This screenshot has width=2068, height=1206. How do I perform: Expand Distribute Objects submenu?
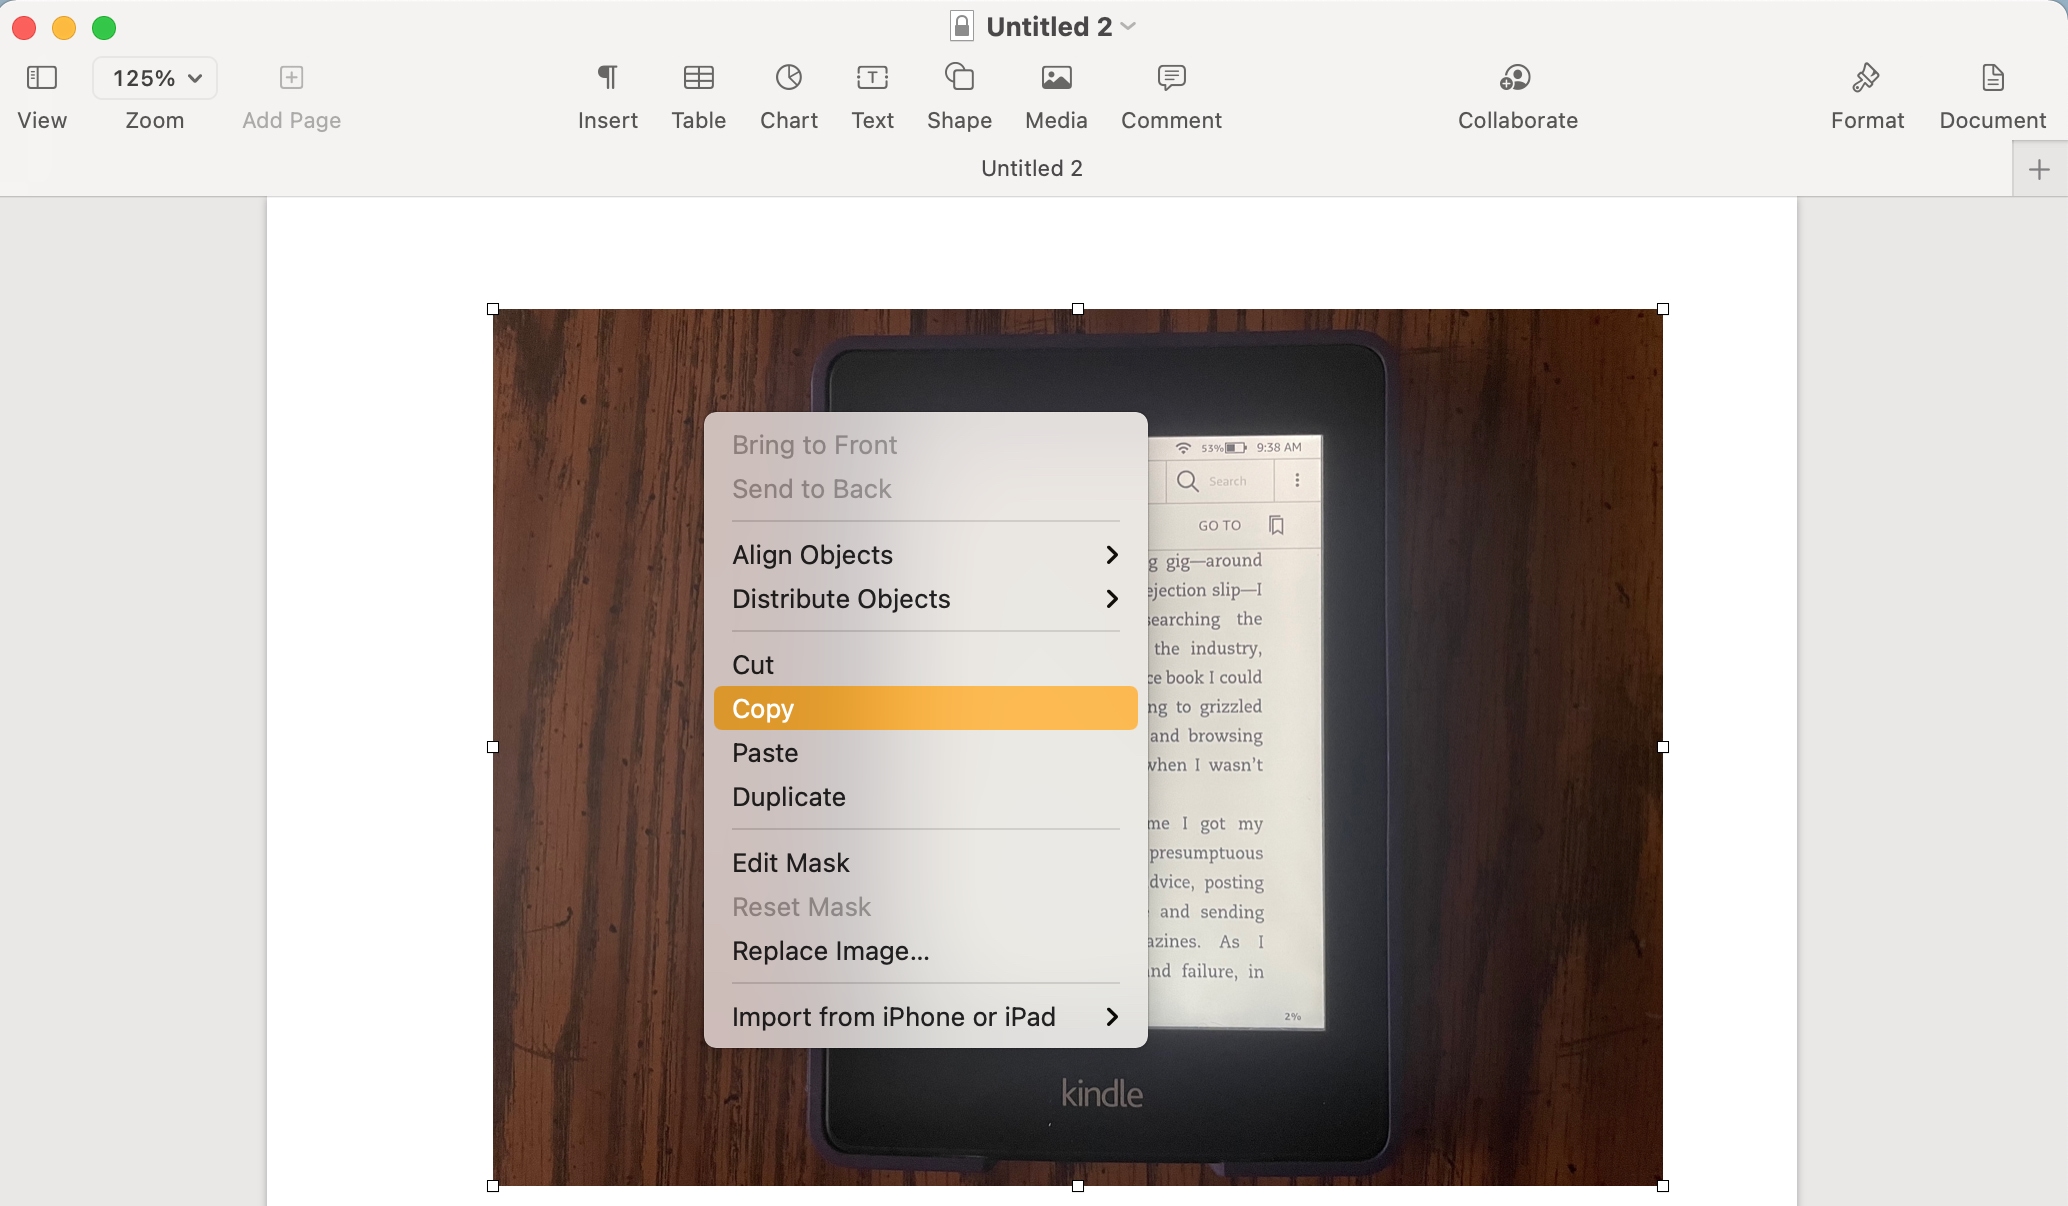(924, 597)
